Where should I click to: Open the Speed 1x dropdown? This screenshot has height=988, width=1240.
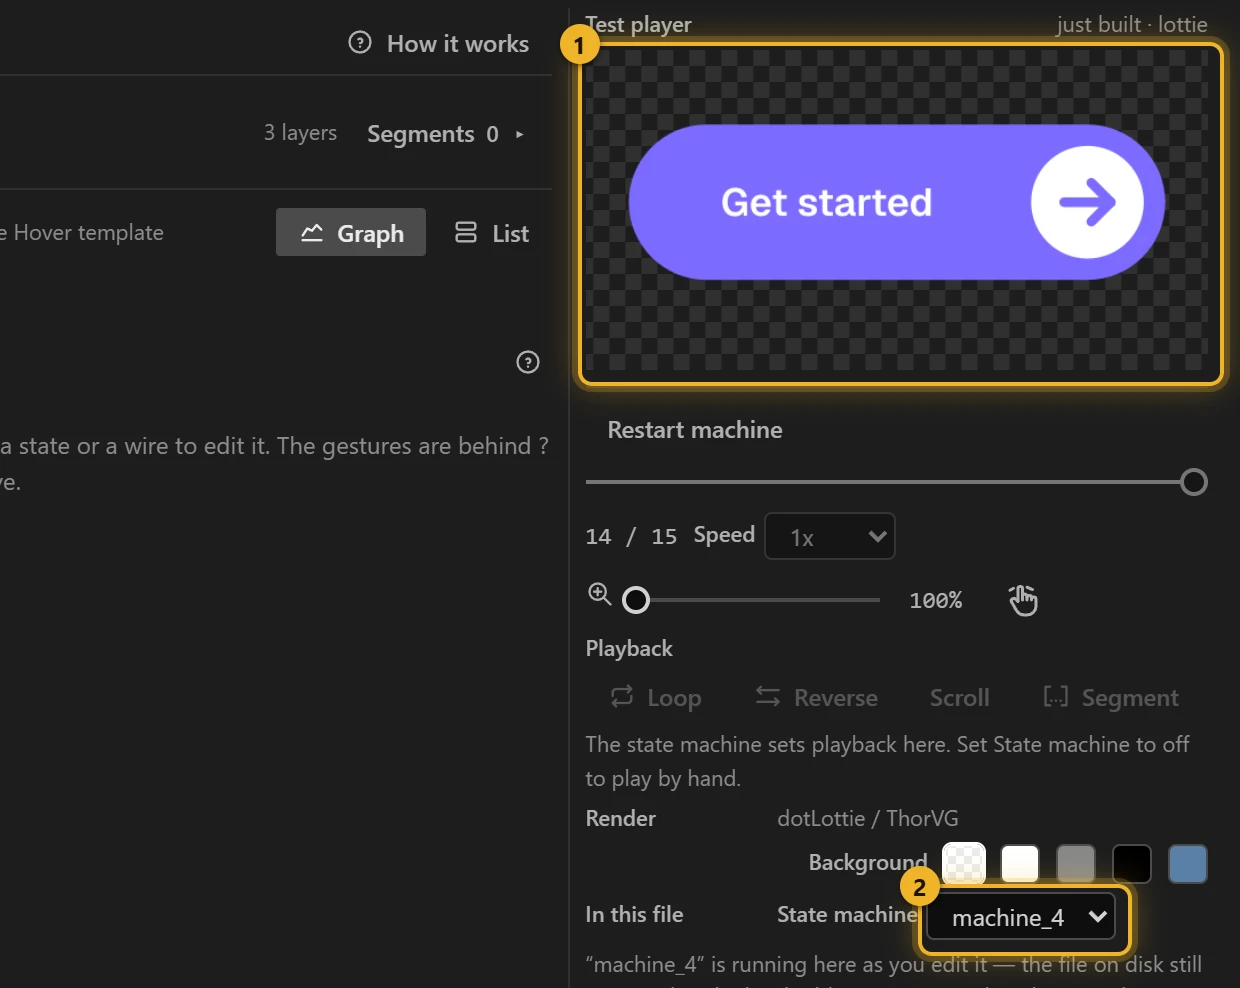coord(830,537)
